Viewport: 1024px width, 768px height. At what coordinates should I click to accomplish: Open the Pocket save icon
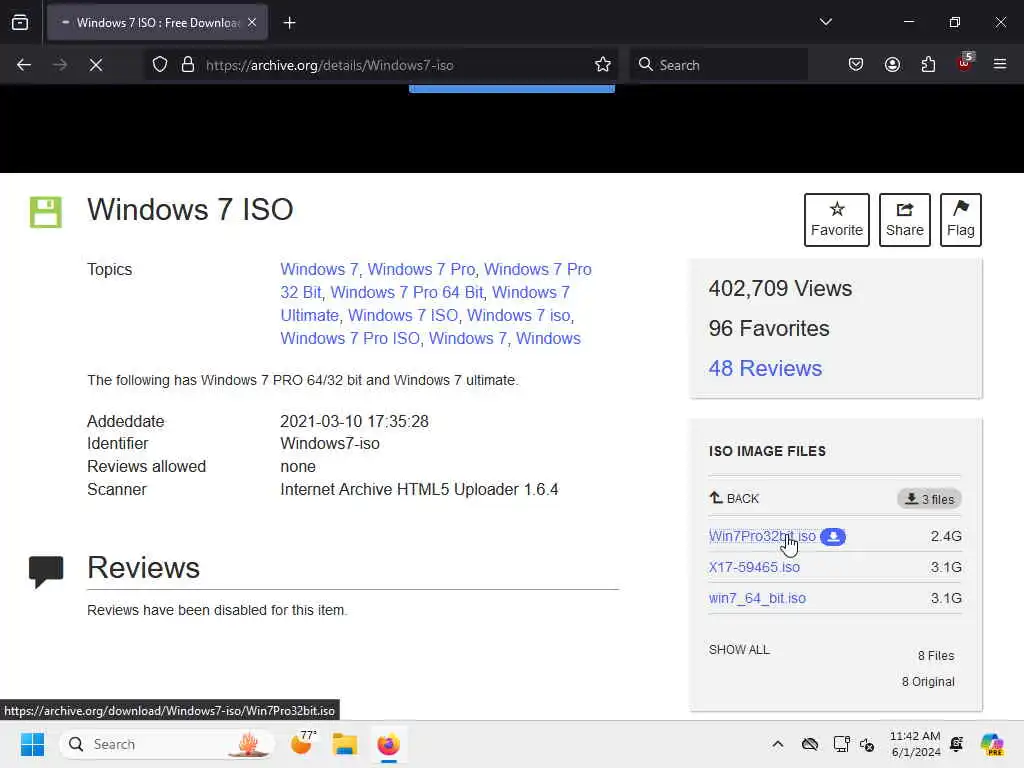click(856, 65)
